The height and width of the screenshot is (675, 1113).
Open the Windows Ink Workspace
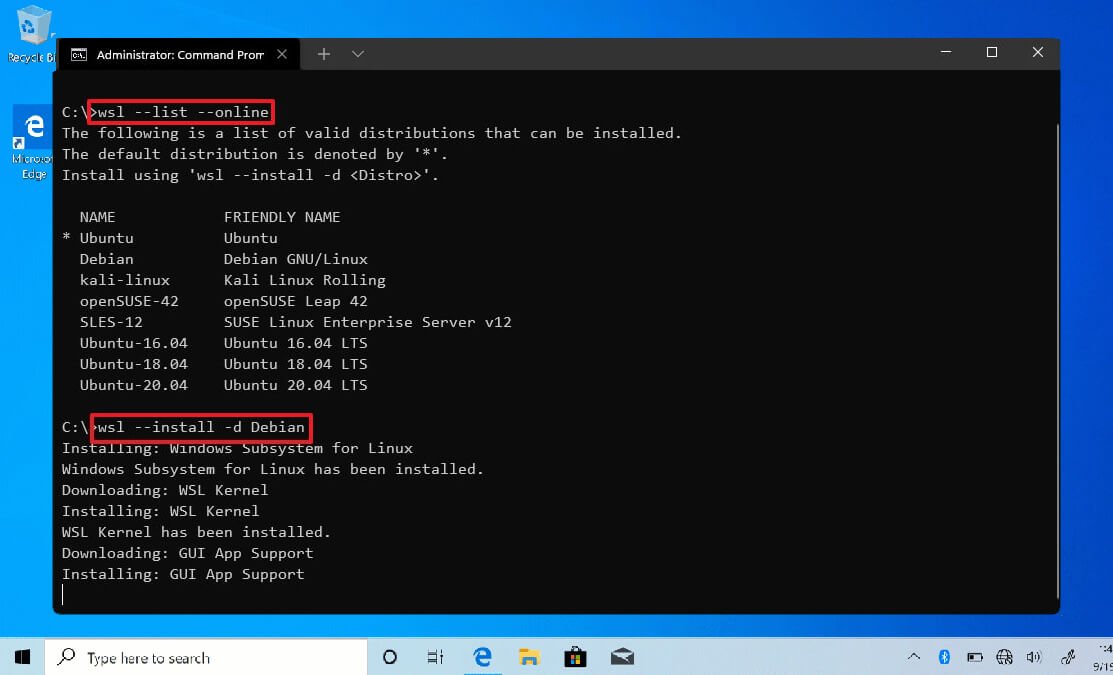[1066, 657]
